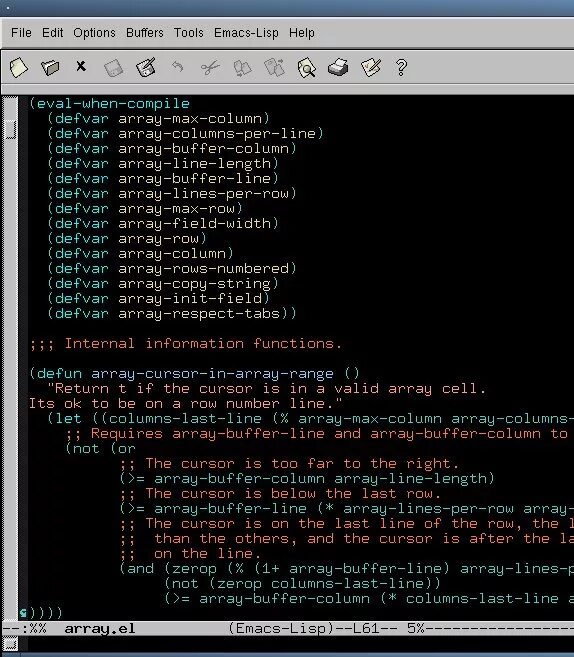
Task: Click the 'Return t if the cursor' docstring
Action: [x=266, y=389]
